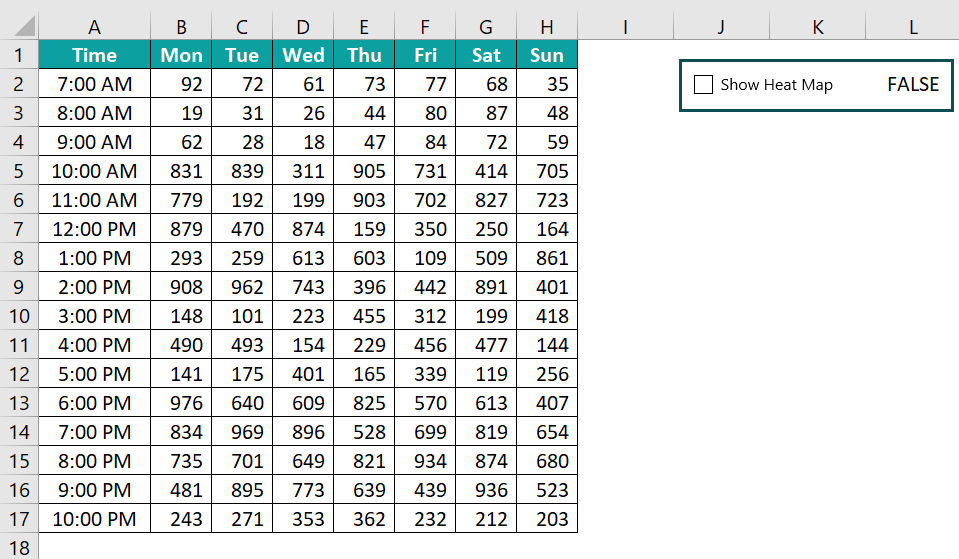Click the cell containing 895
This screenshot has height=559, width=959.
(242, 489)
